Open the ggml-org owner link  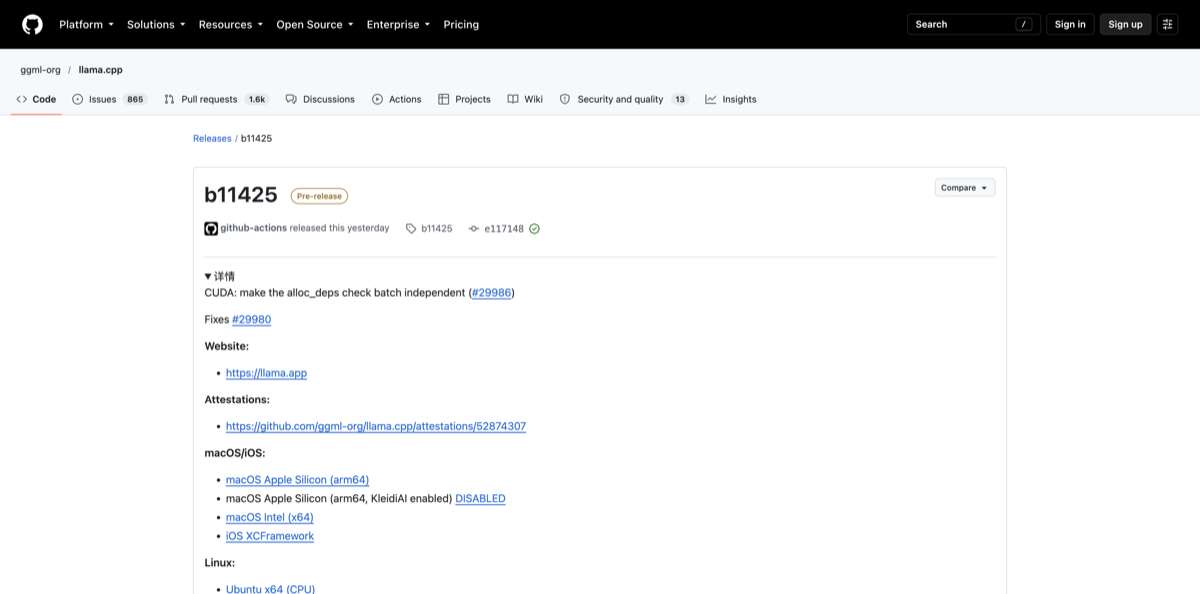(x=40, y=70)
